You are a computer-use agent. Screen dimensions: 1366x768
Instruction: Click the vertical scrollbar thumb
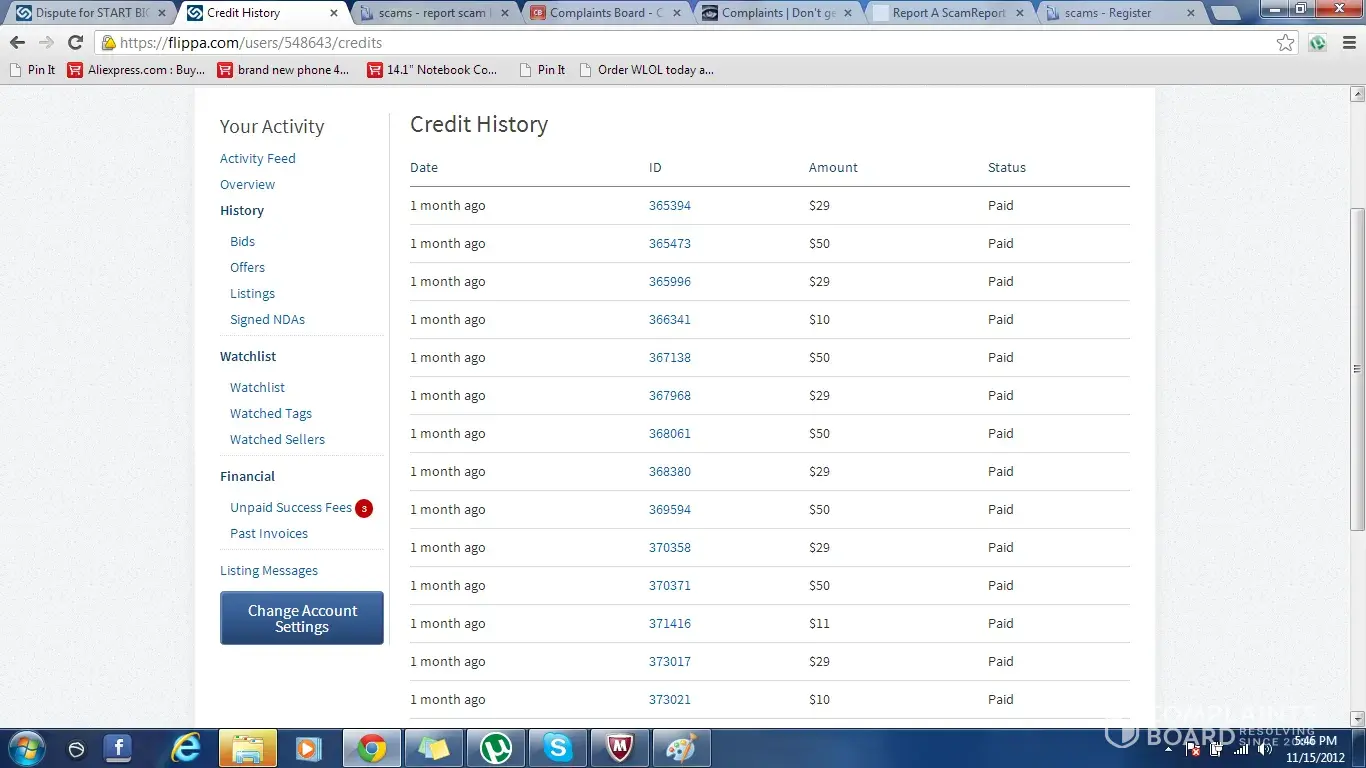pyautogui.click(x=1358, y=368)
